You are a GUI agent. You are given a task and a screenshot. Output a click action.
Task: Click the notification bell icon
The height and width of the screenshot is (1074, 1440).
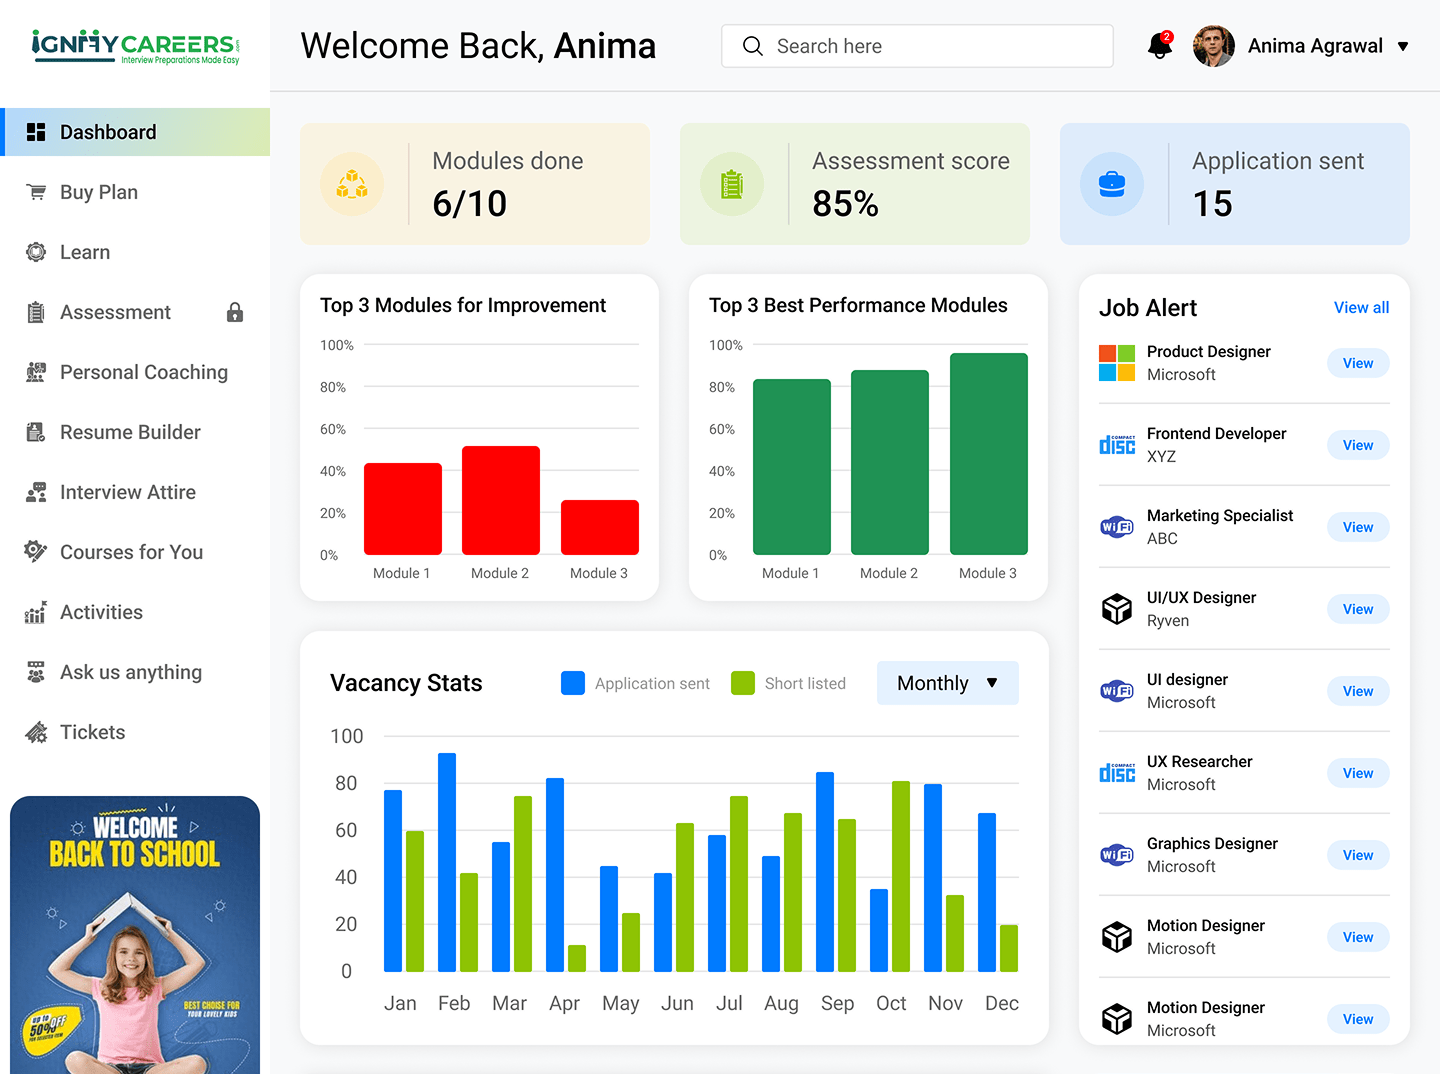coord(1159,46)
